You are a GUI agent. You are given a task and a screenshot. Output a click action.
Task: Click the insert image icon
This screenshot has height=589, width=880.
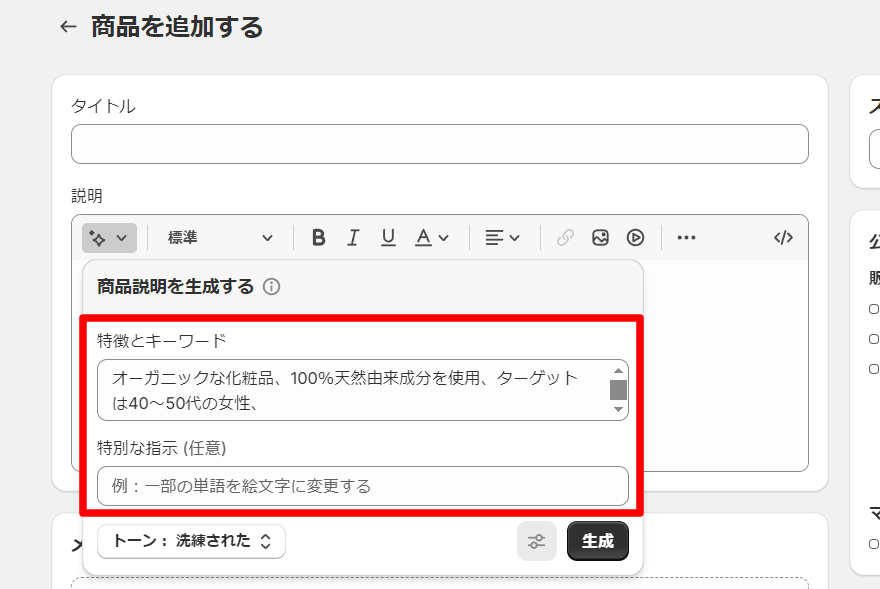[600, 238]
